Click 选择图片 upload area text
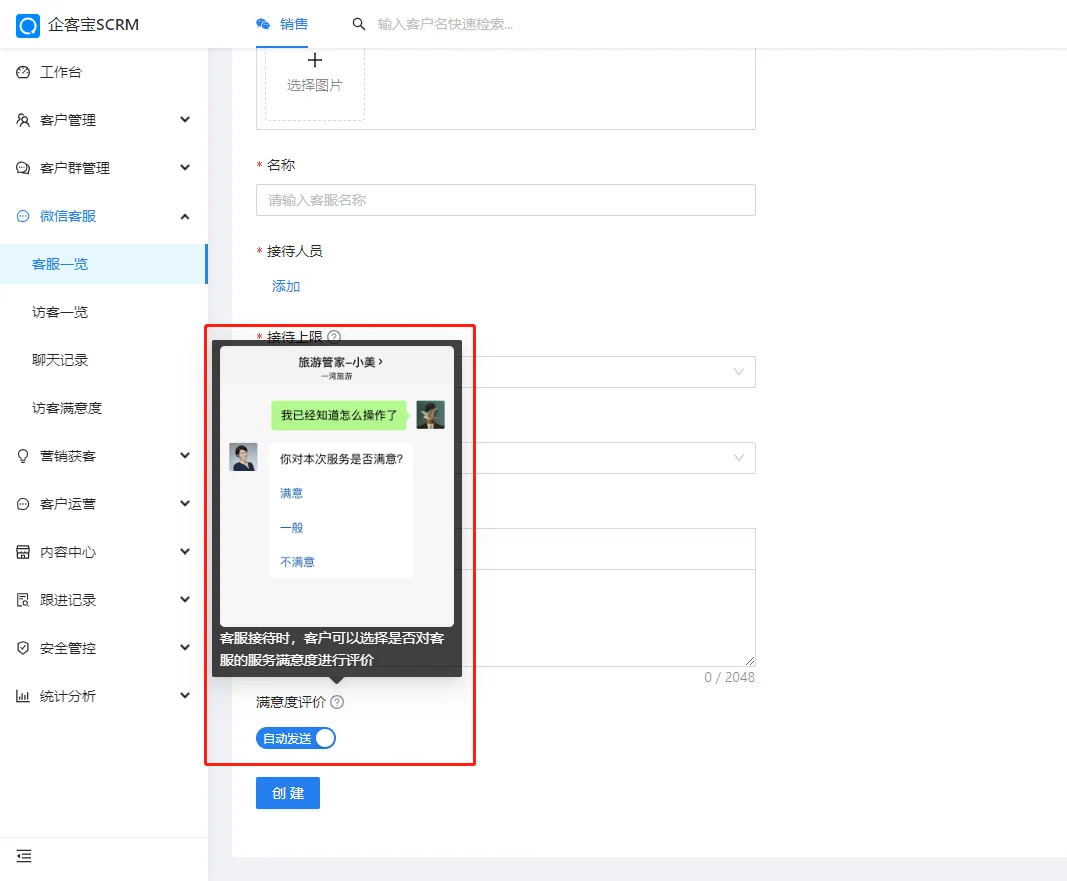This screenshot has height=881, width=1067. pos(314,85)
